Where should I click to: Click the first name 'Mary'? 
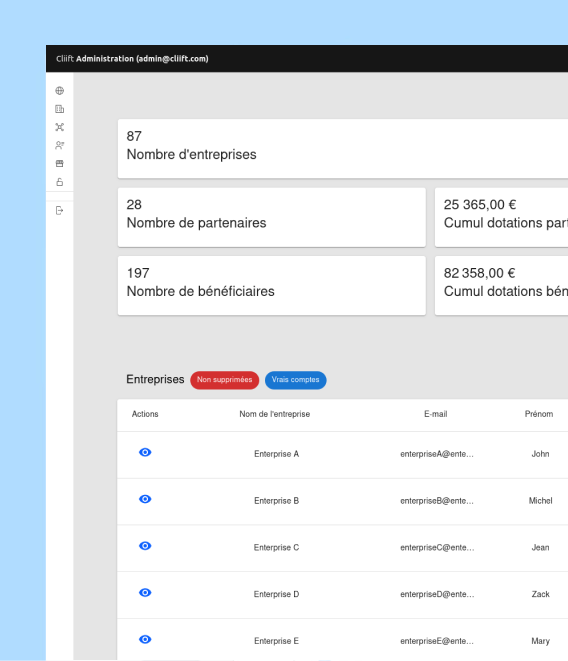point(540,641)
